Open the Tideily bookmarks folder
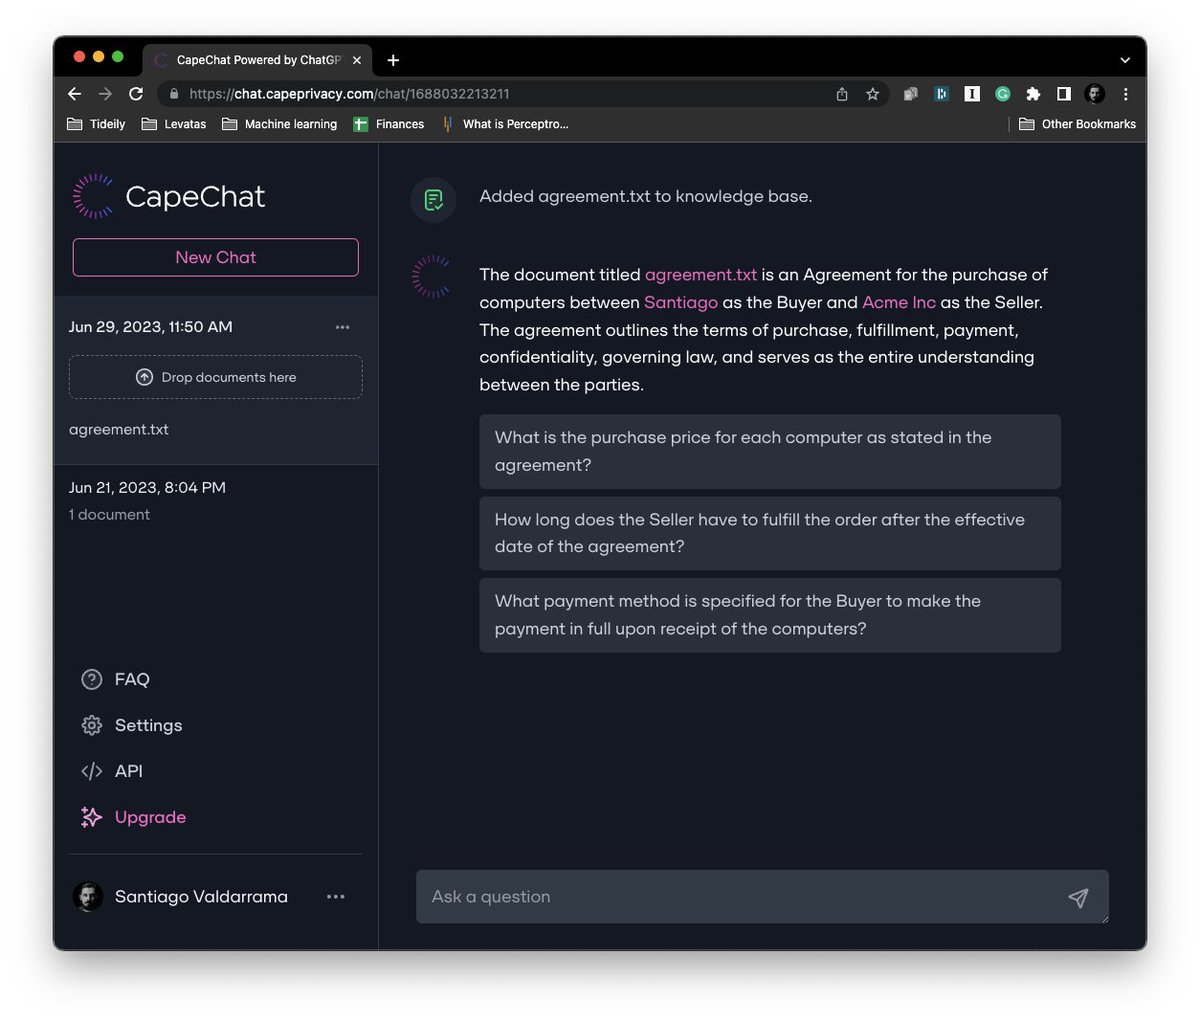The height and width of the screenshot is (1021, 1200). [96, 124]
